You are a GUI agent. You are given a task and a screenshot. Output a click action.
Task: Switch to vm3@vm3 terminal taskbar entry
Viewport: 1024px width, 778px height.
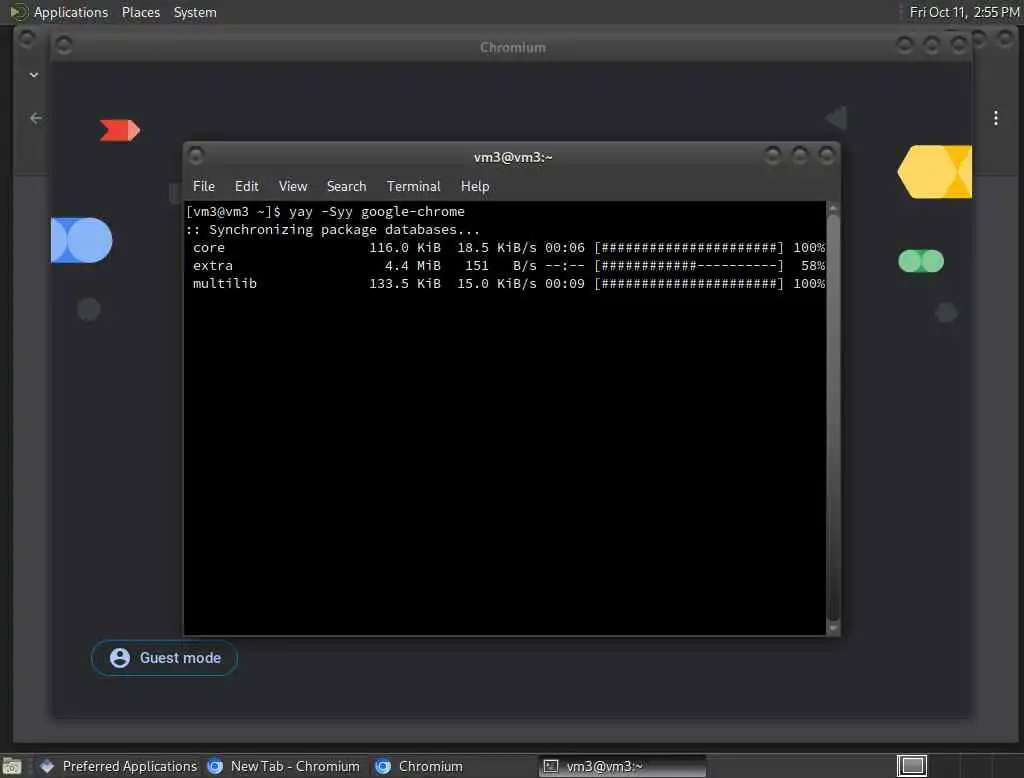point(622,766)
